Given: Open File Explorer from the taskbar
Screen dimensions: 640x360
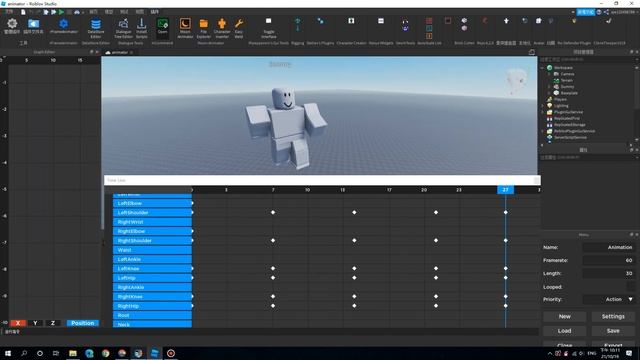Looking at the screenshot, I should coord(73,353).
